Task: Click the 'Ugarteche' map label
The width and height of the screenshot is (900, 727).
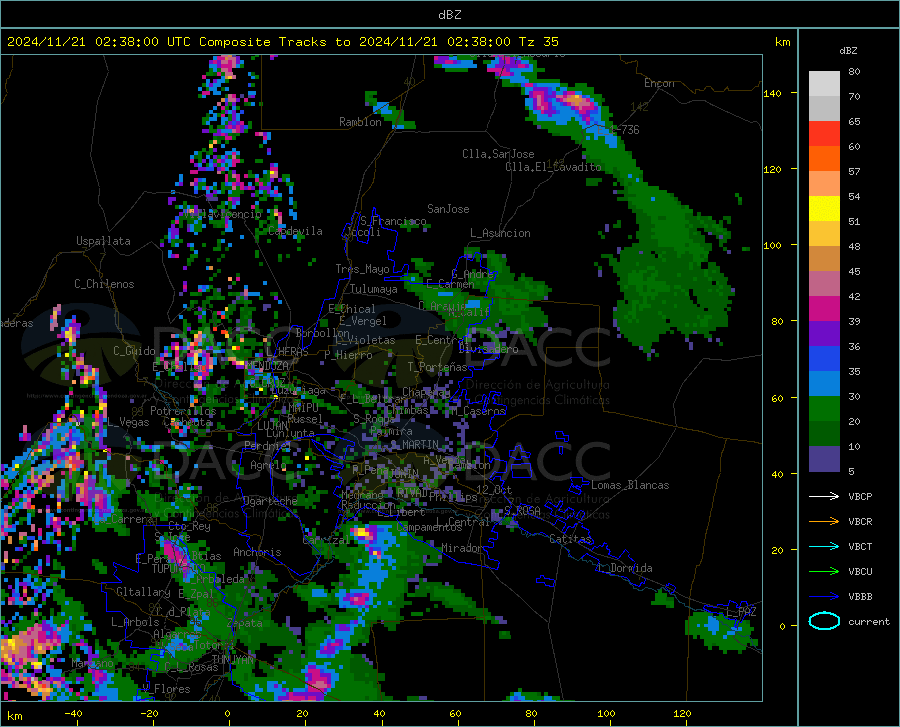Action: point(270,501)
